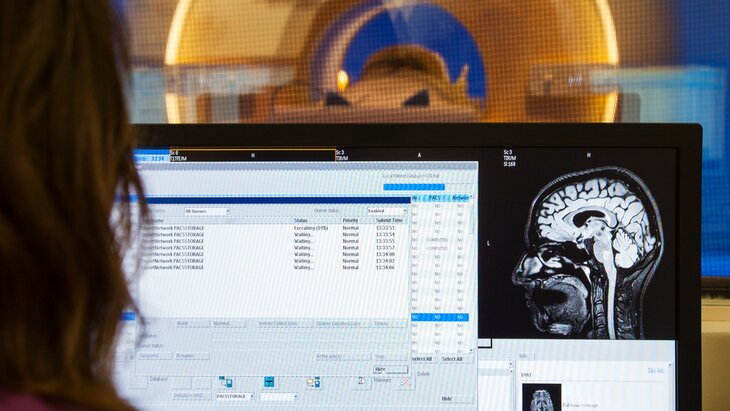
Task: Click the Manager icon in the bottom toolbar
Action: click(x=361, y=381)
